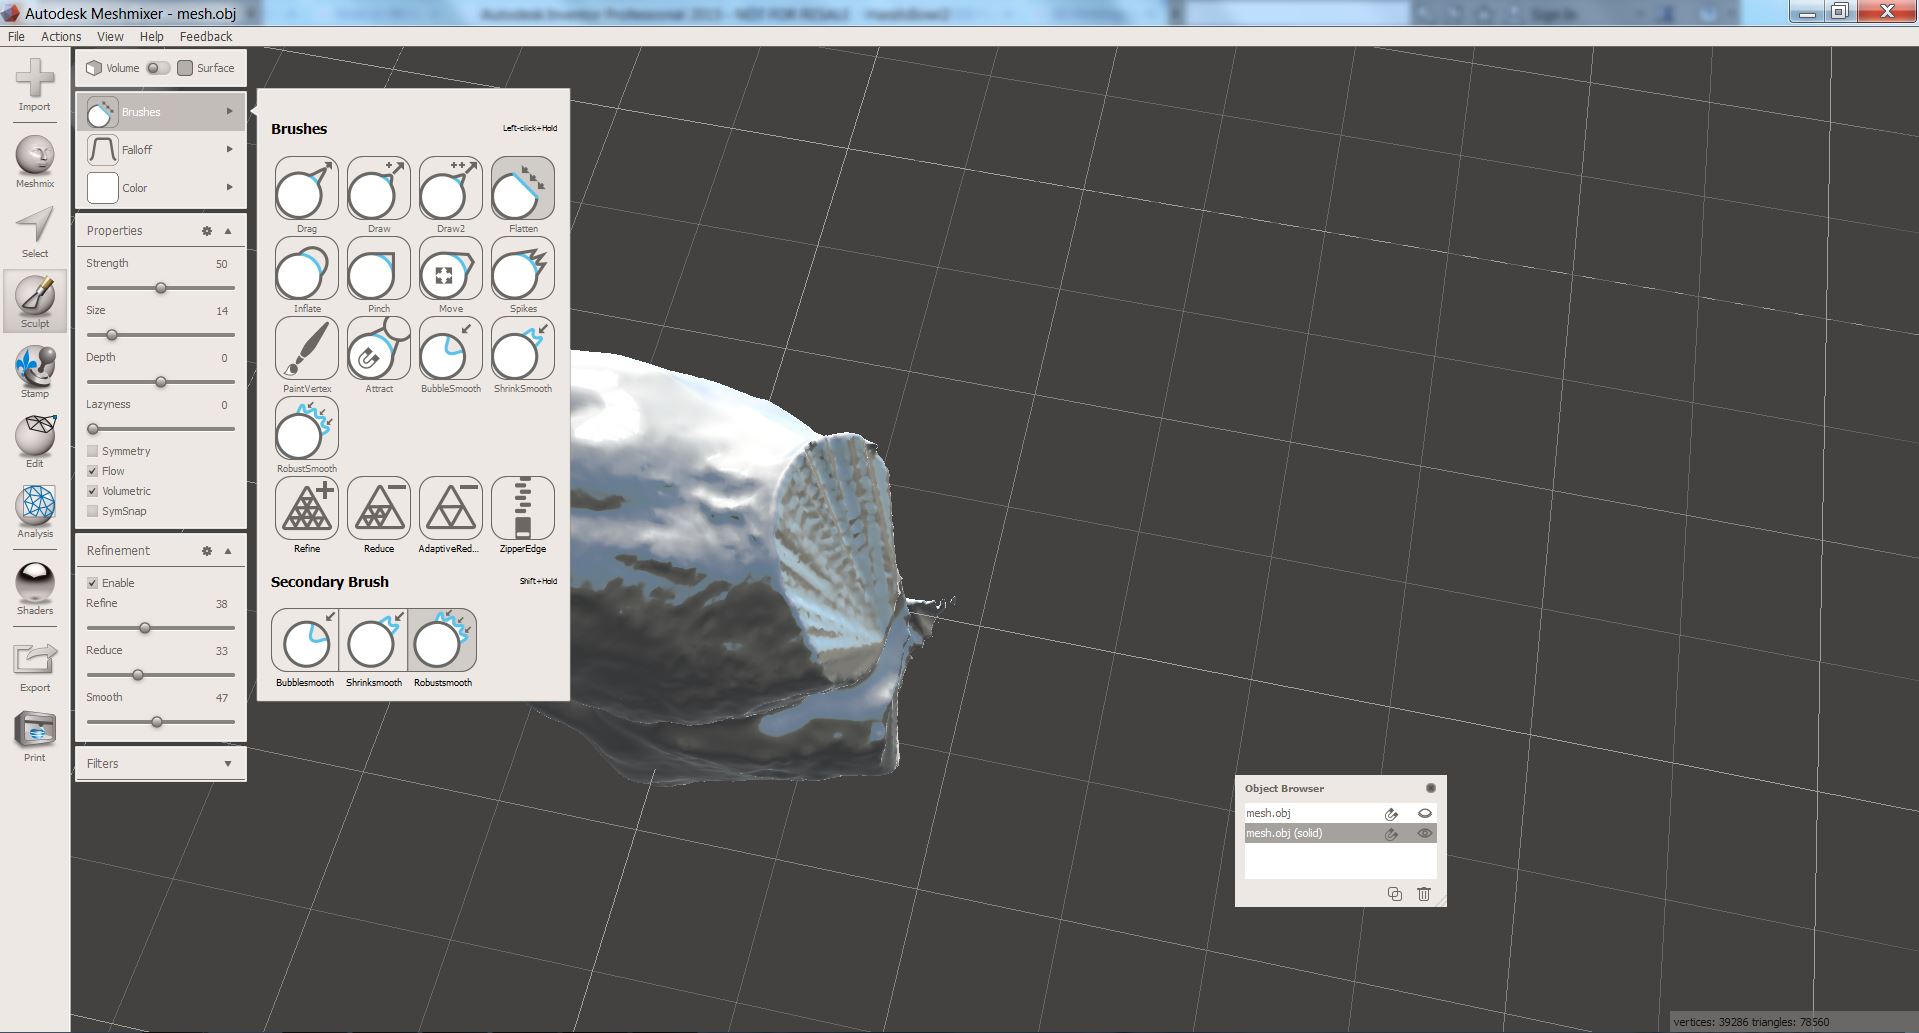1919x1033 pixels.
Task: Select the RobustSmooth primary brush
Action: [x=306, y=428]
